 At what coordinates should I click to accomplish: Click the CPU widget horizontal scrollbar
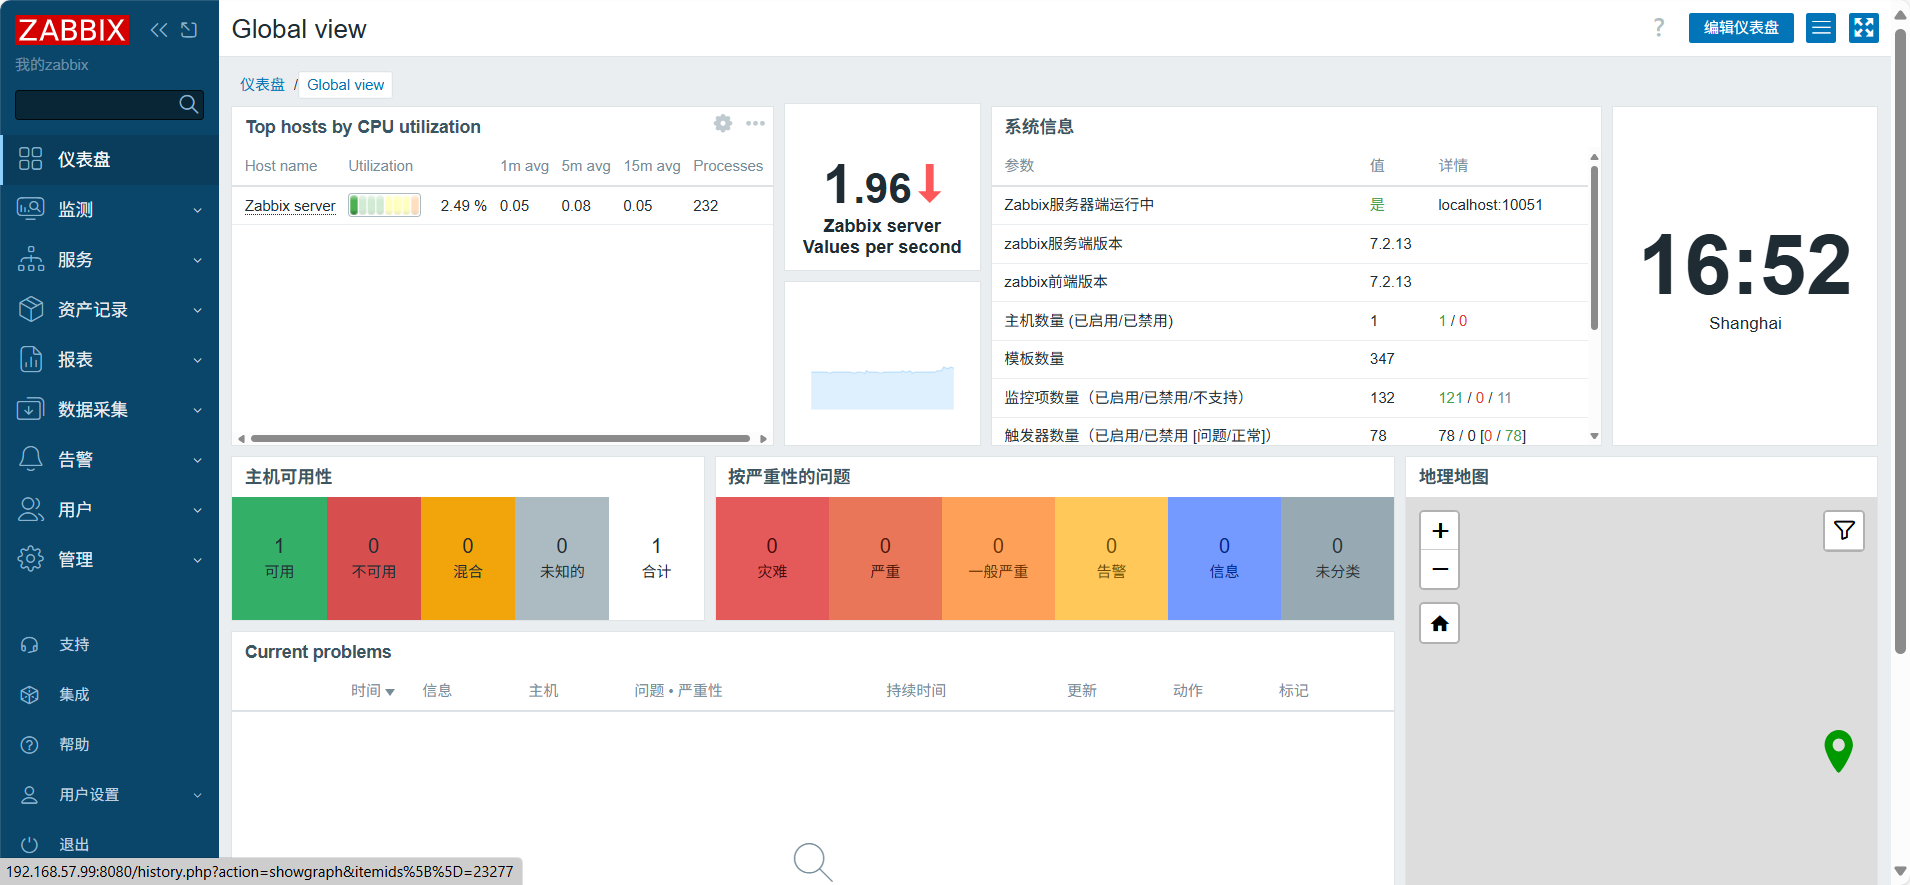pyautogui.click(x=500, y=438)
